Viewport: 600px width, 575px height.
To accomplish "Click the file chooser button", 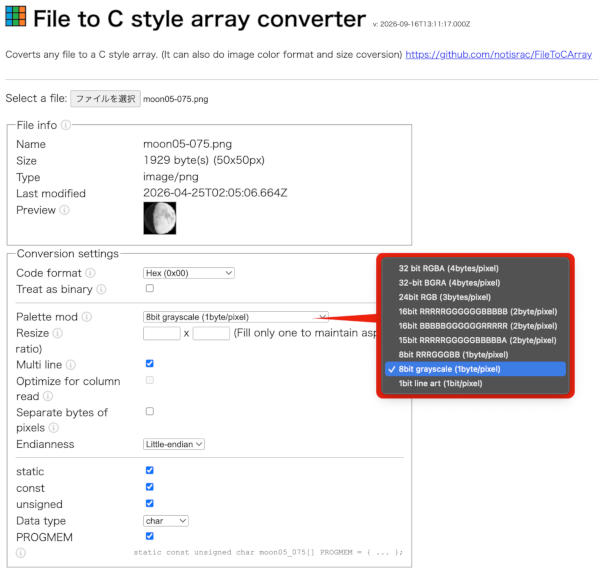I will (105, 99).
